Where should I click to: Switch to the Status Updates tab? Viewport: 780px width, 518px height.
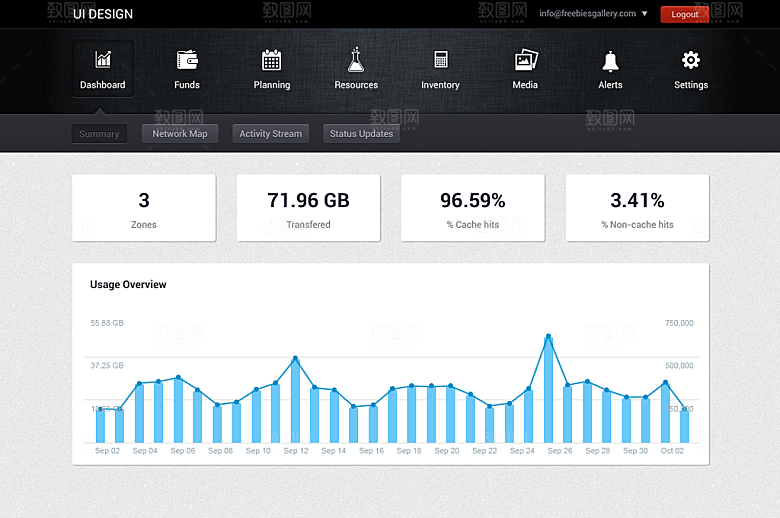pyautogui.click(x=361, y=134)
